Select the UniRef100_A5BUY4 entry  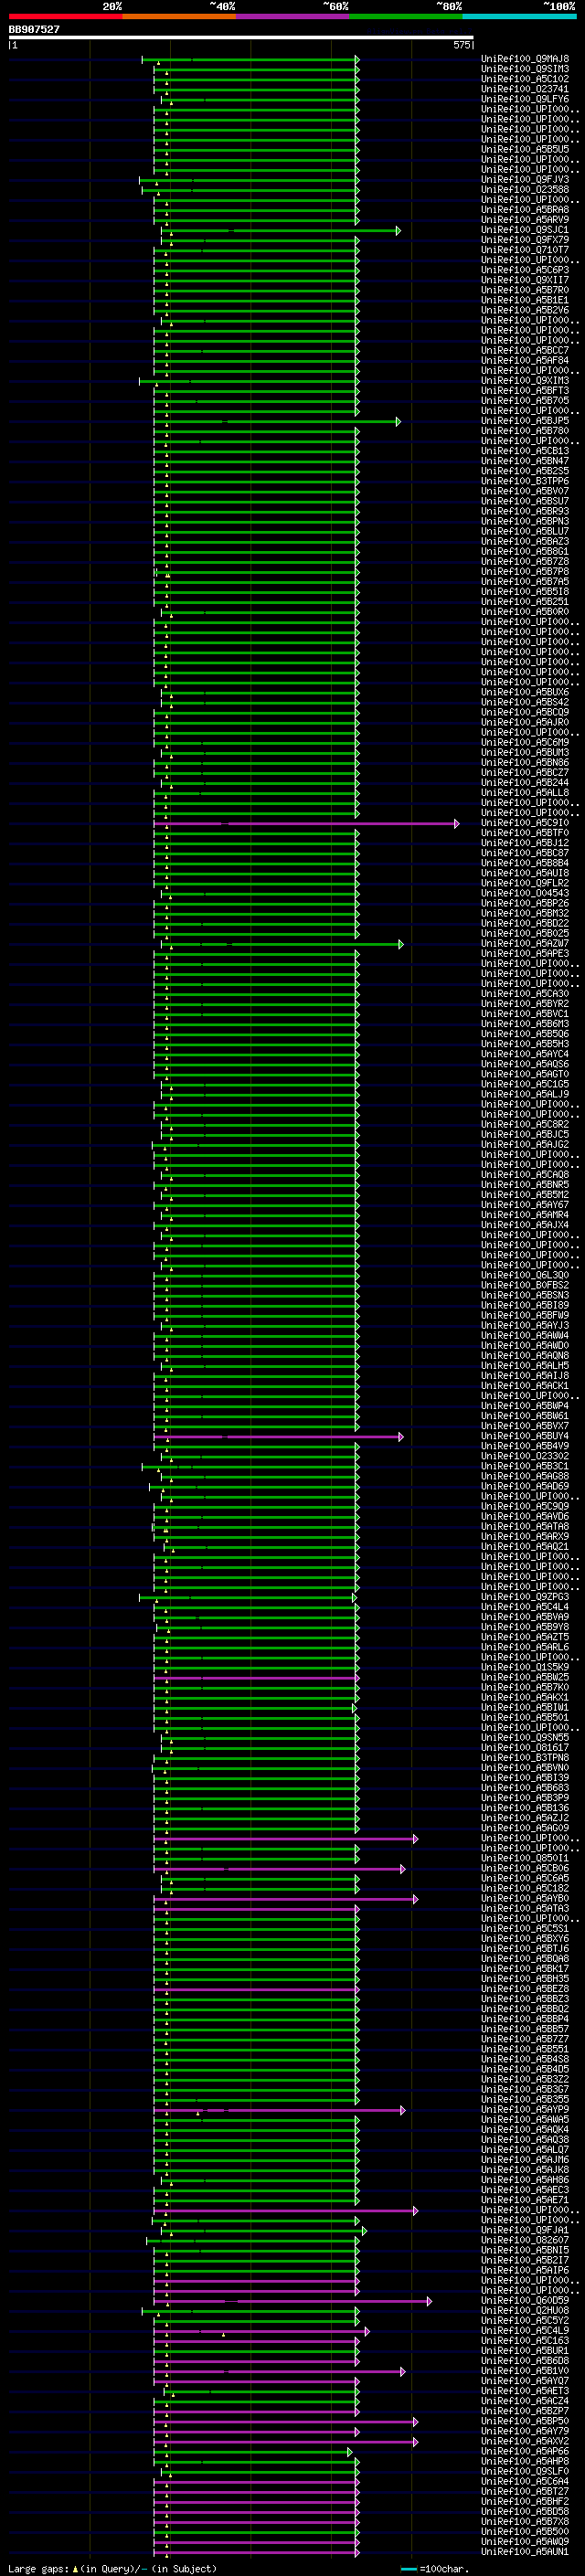[x=525, y=1436]
